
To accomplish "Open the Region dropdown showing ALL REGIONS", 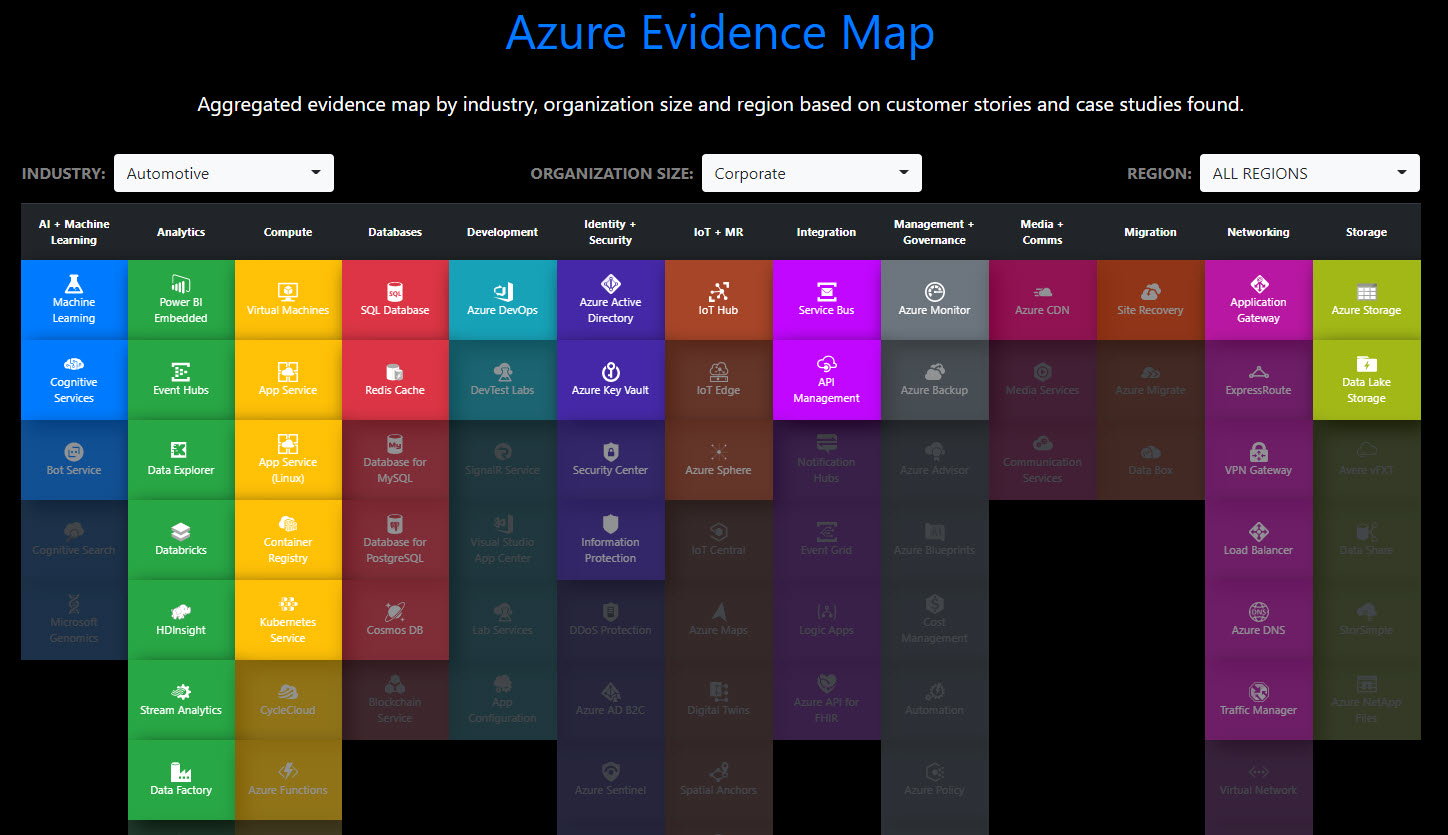I will coord(1310,173).
